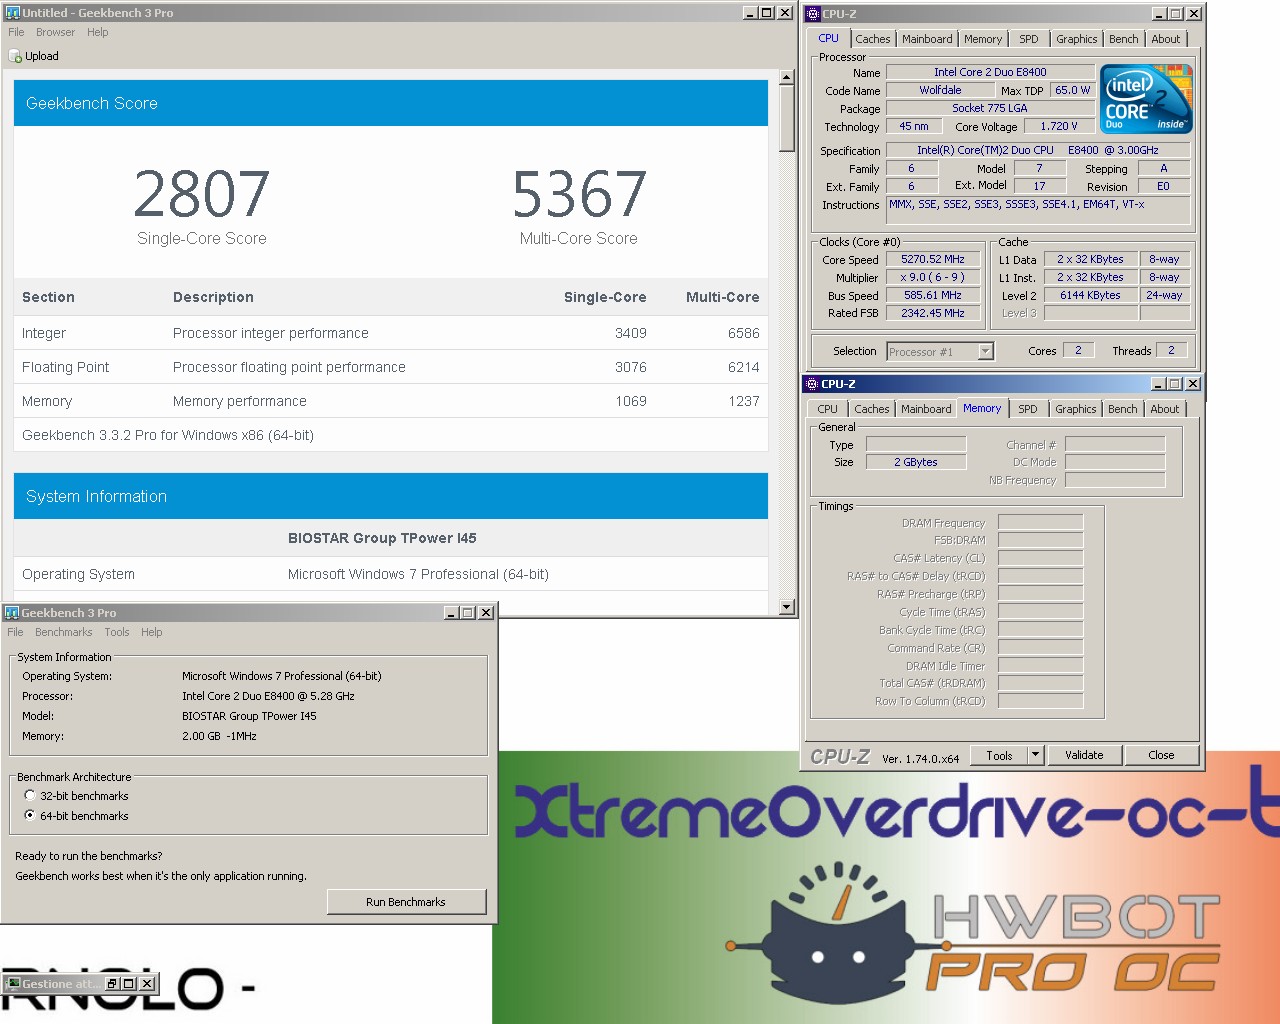
Task: Click scroll down arrow in Geekbench results
Action: [x=787, y=607]
